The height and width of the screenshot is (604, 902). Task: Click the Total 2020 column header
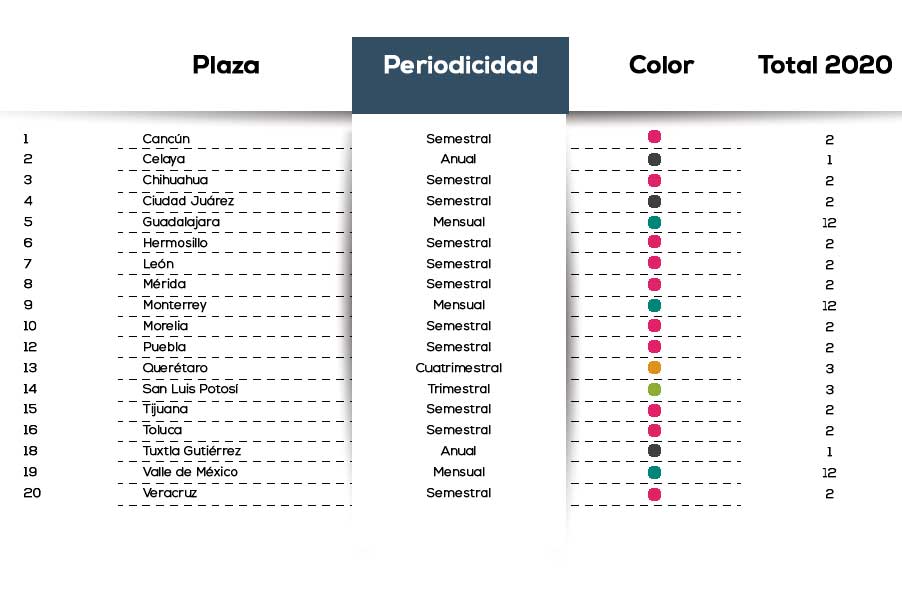[825, 65]
